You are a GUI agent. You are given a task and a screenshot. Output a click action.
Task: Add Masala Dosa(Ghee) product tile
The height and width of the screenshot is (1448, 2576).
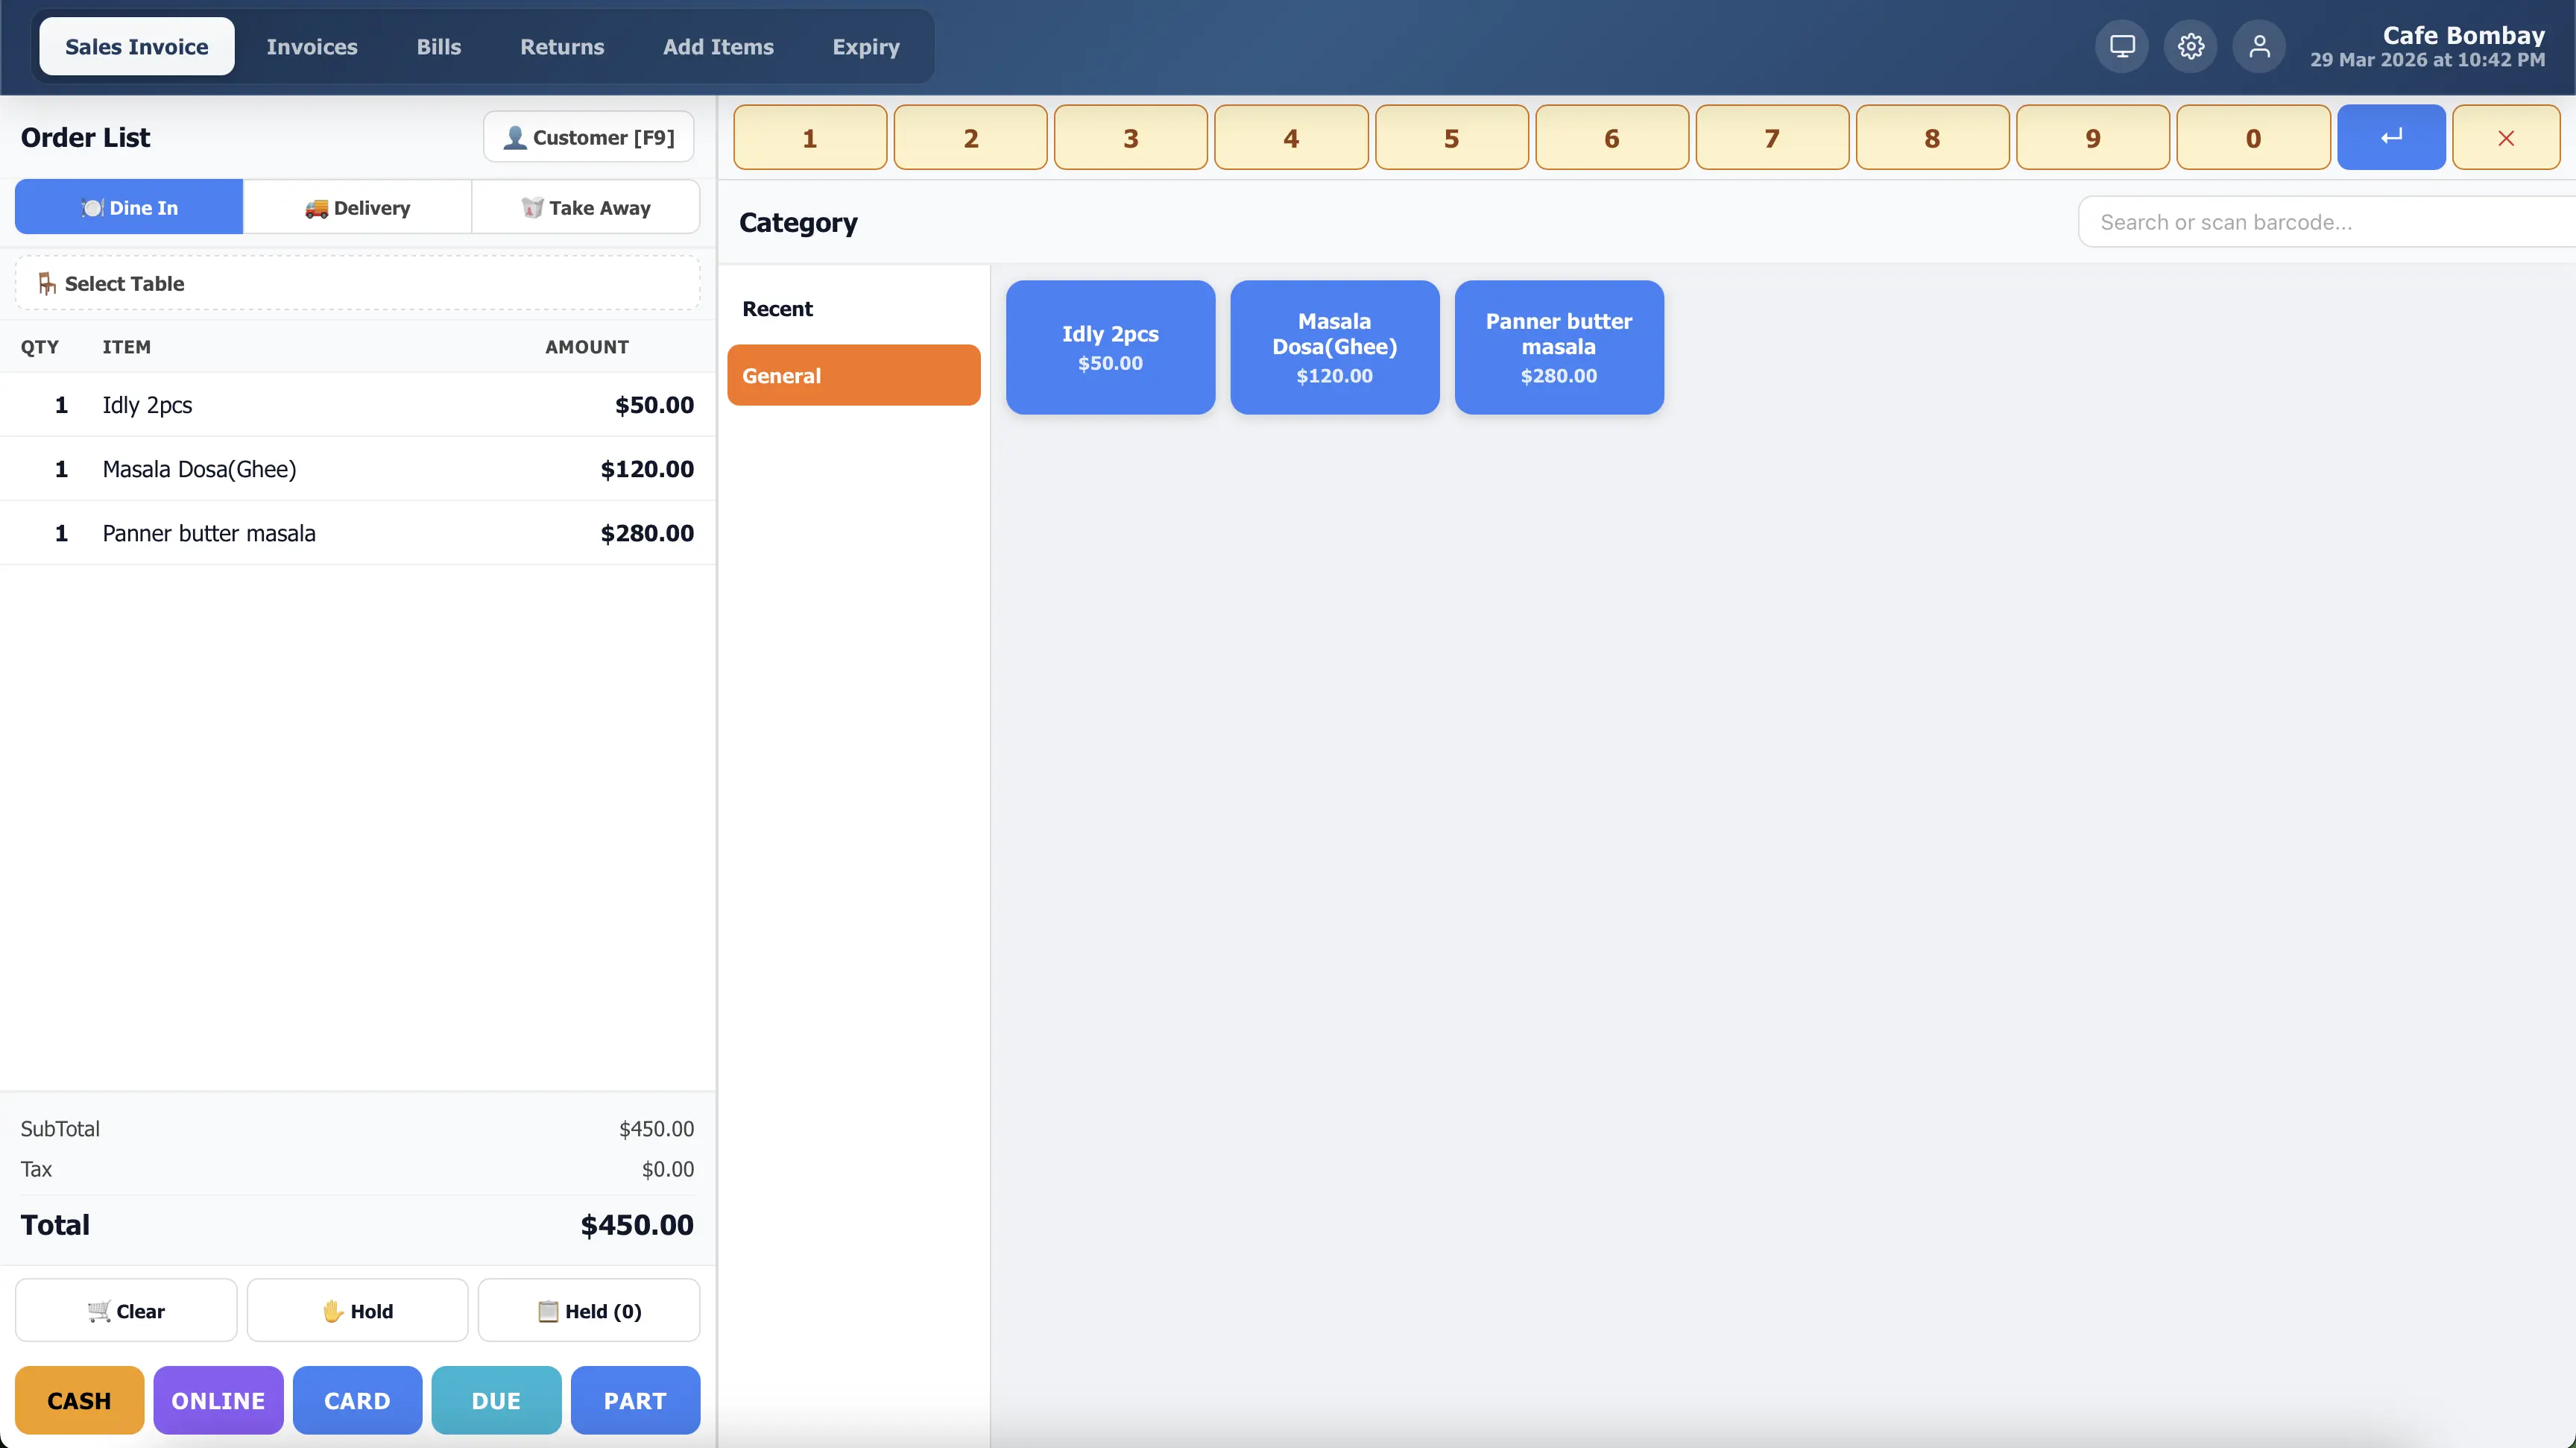[x=1334, y=347]
